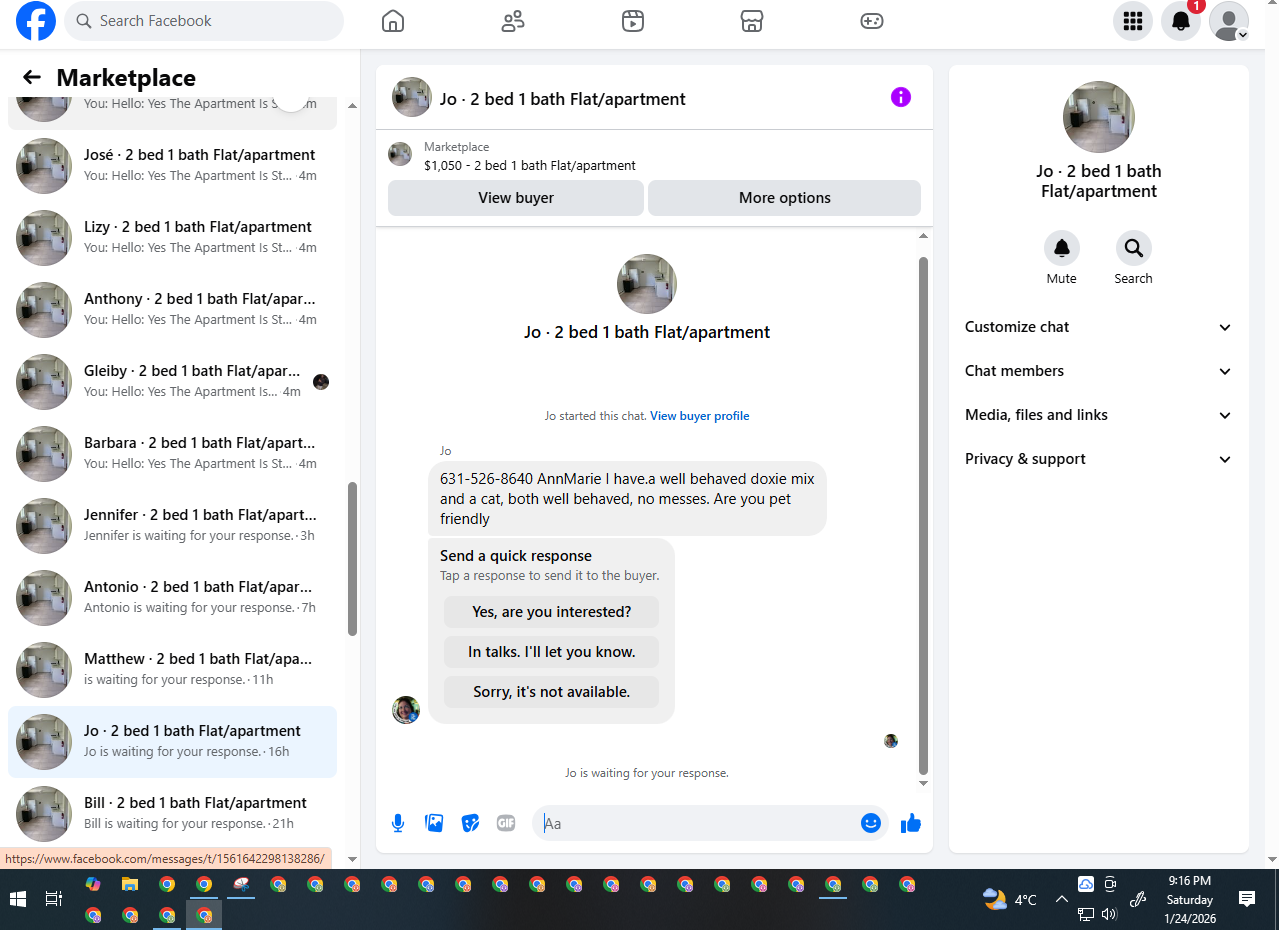Expand Media, files and links section
1279x930 pixels.
[x=1098, y=415]
